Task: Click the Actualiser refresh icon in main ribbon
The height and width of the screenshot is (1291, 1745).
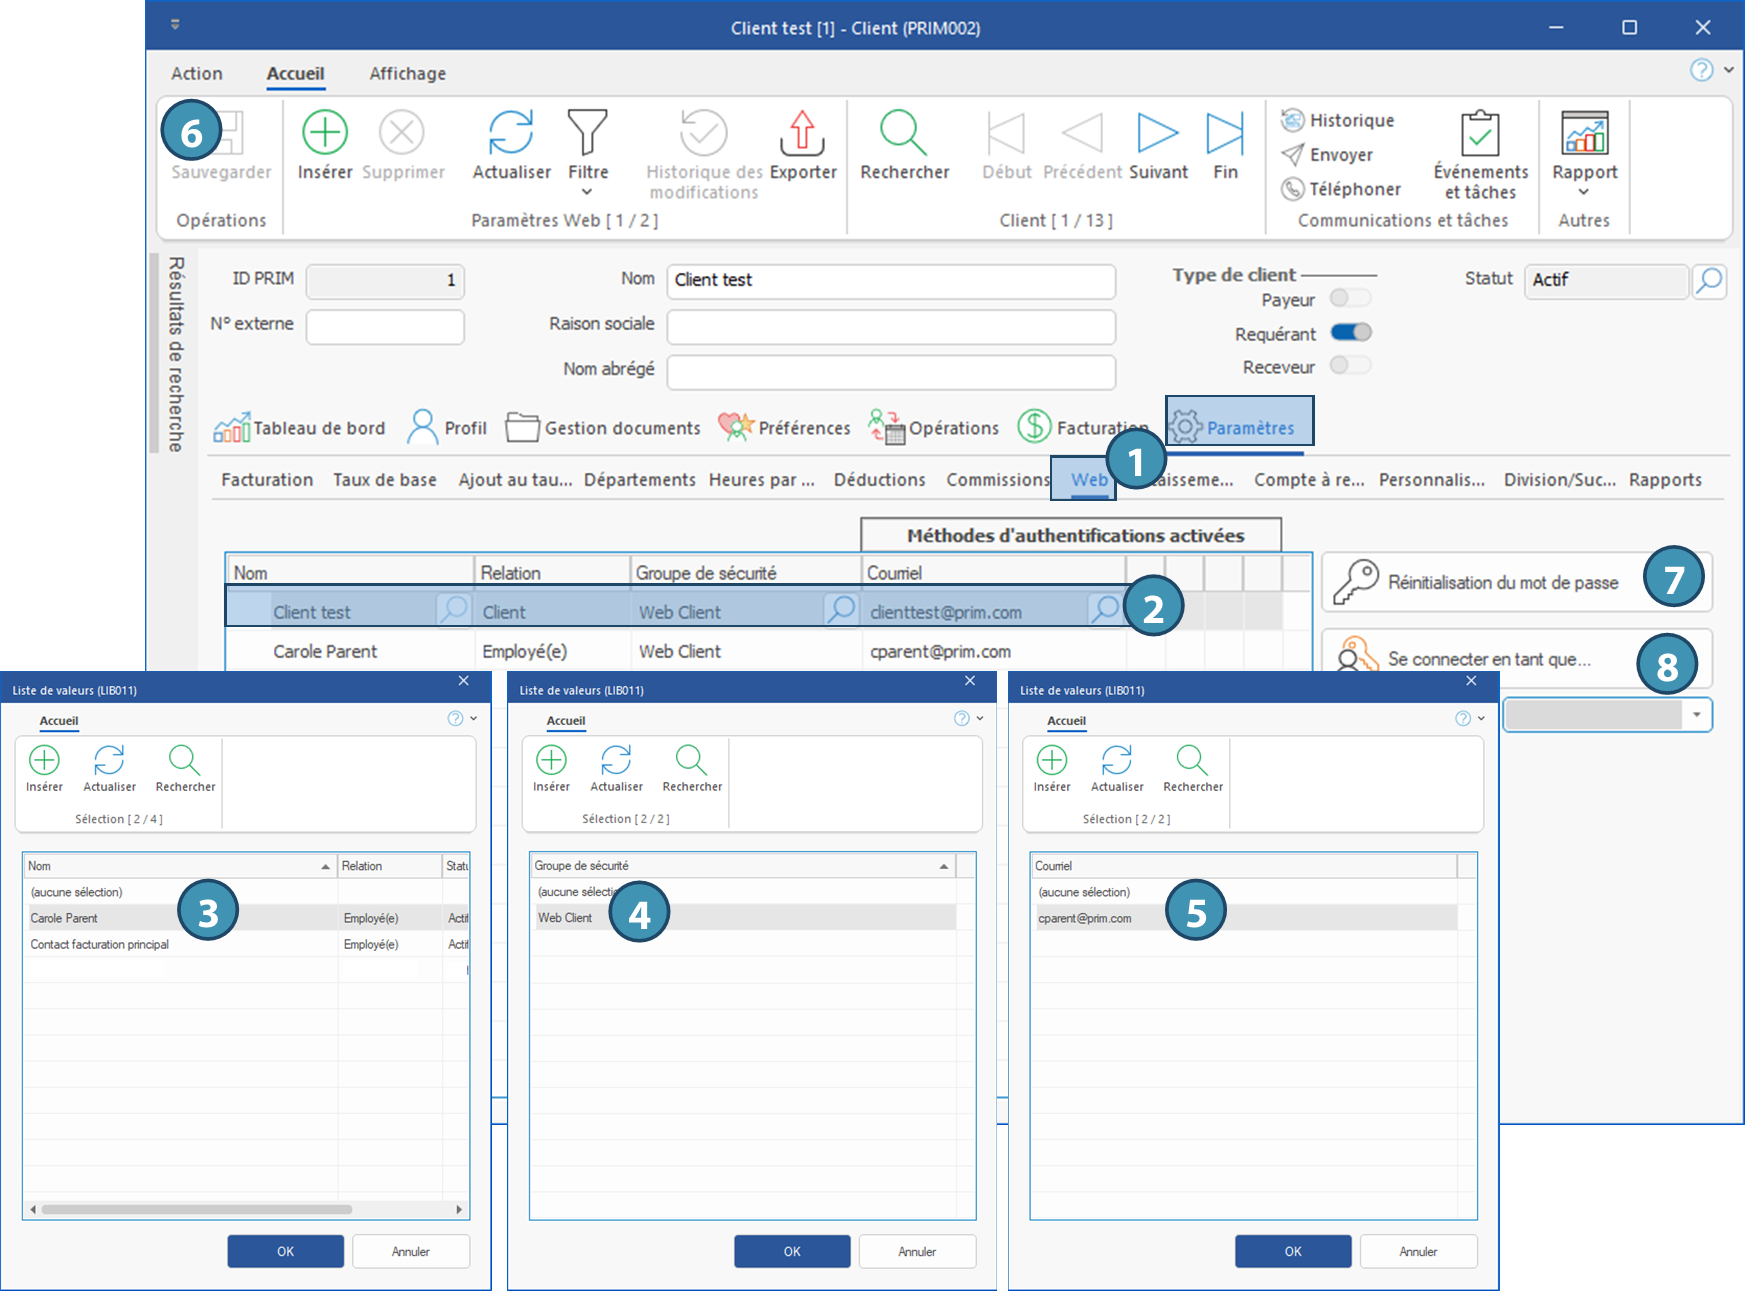Action: (x=511, y=133)
